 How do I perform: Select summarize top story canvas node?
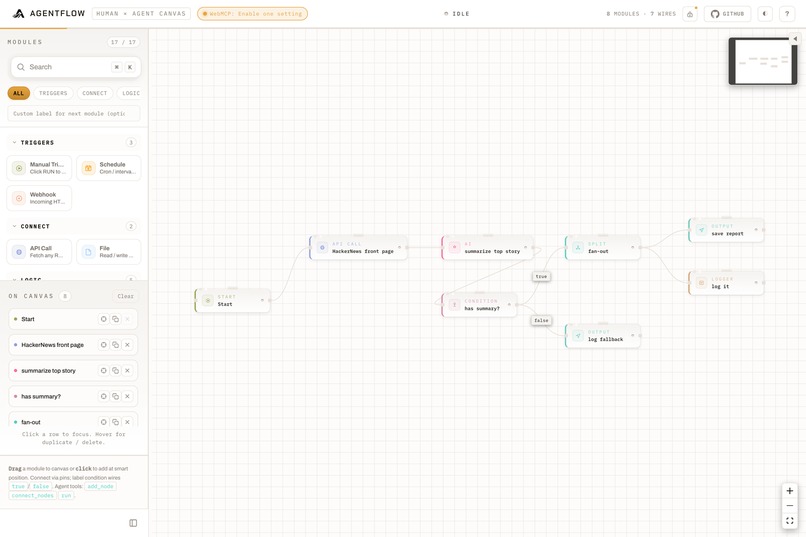487,248
